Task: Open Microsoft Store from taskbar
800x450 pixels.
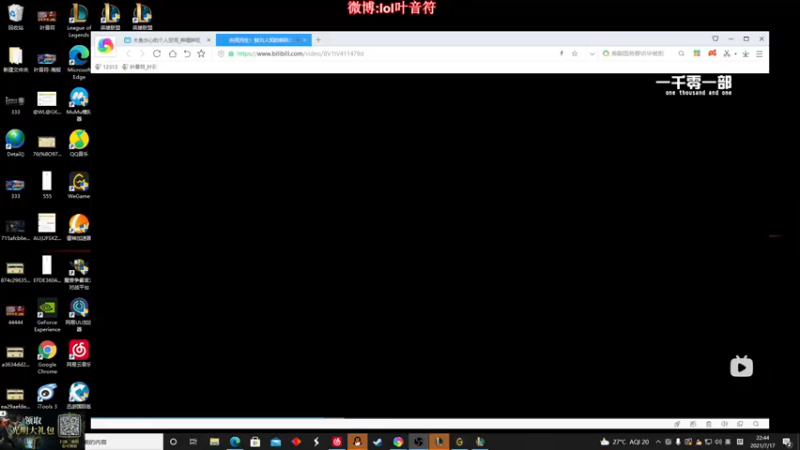Action: click(255, 442)
